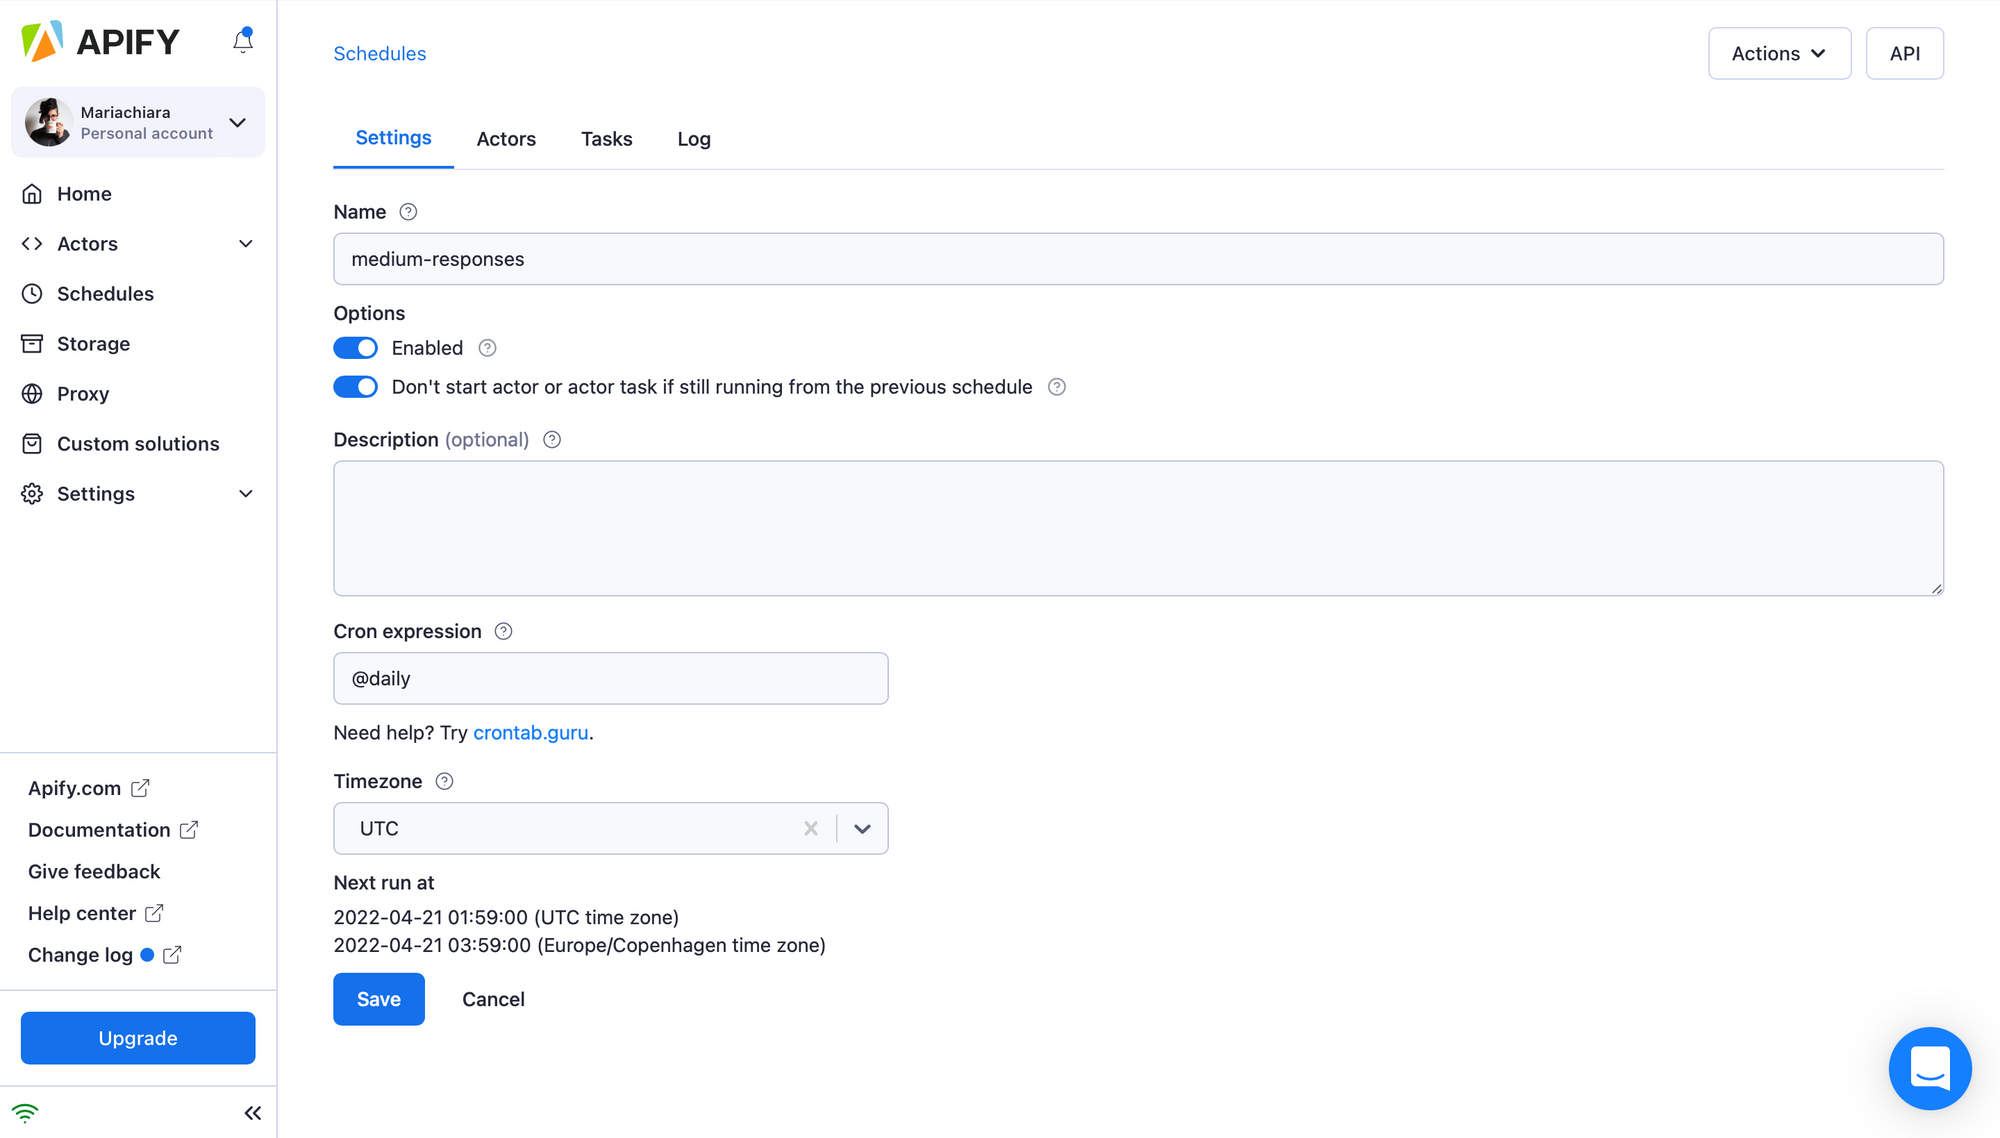Open the chat support bubble
Image resolution: width=2000 pixels, height=1138 pixels.
1929,1068
